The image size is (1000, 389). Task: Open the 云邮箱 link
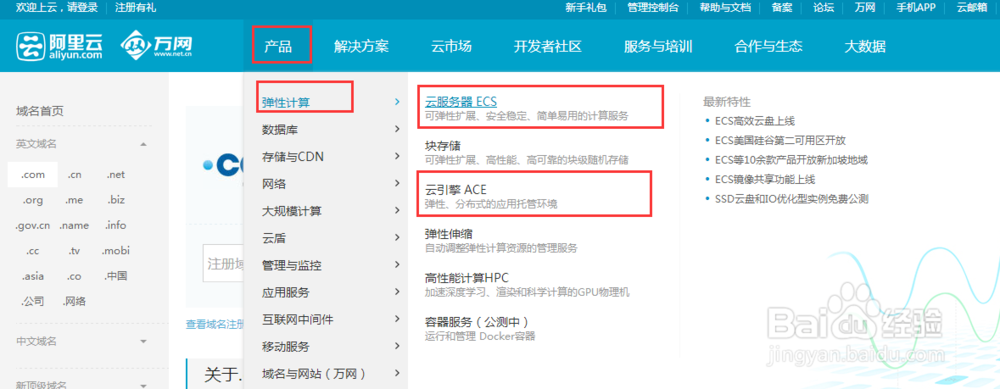(x=972, y=8)
